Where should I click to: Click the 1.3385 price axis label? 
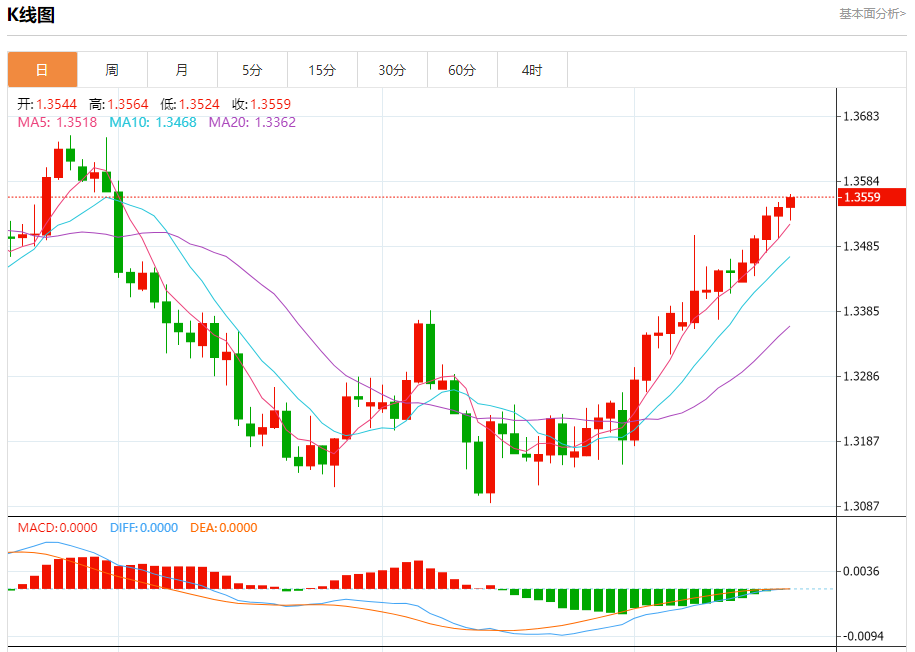click(x=861, y=311)
